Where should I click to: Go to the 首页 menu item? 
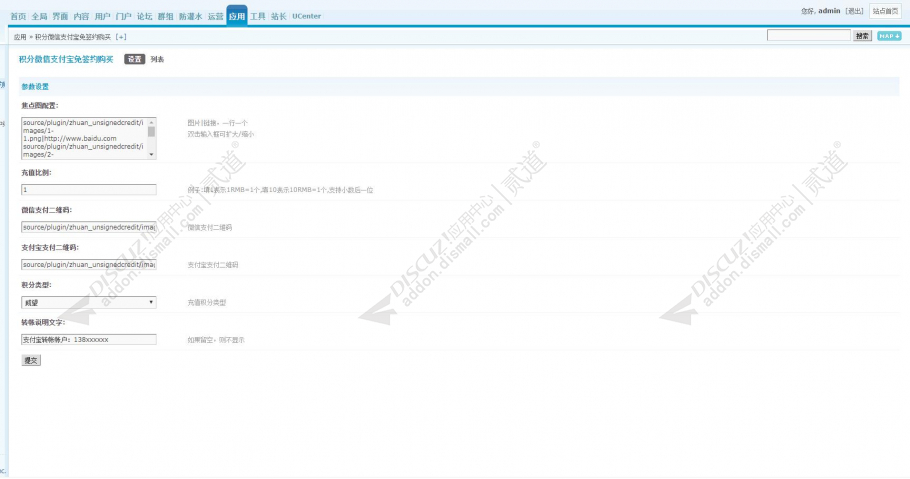tap(18, 16)
